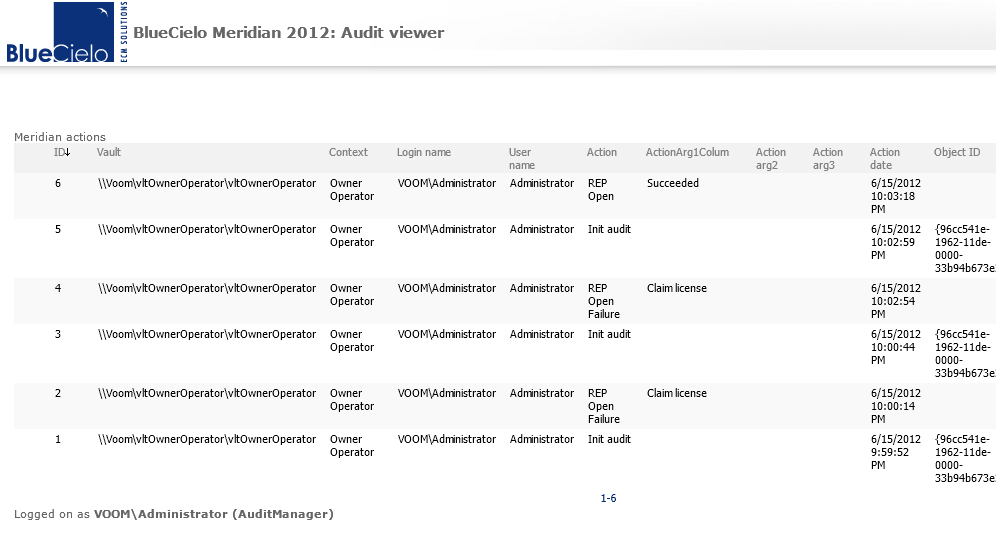Click the BlueCielo ECM Solutions logo
This screenshot has width=996, height=540.
pos(67,32)
